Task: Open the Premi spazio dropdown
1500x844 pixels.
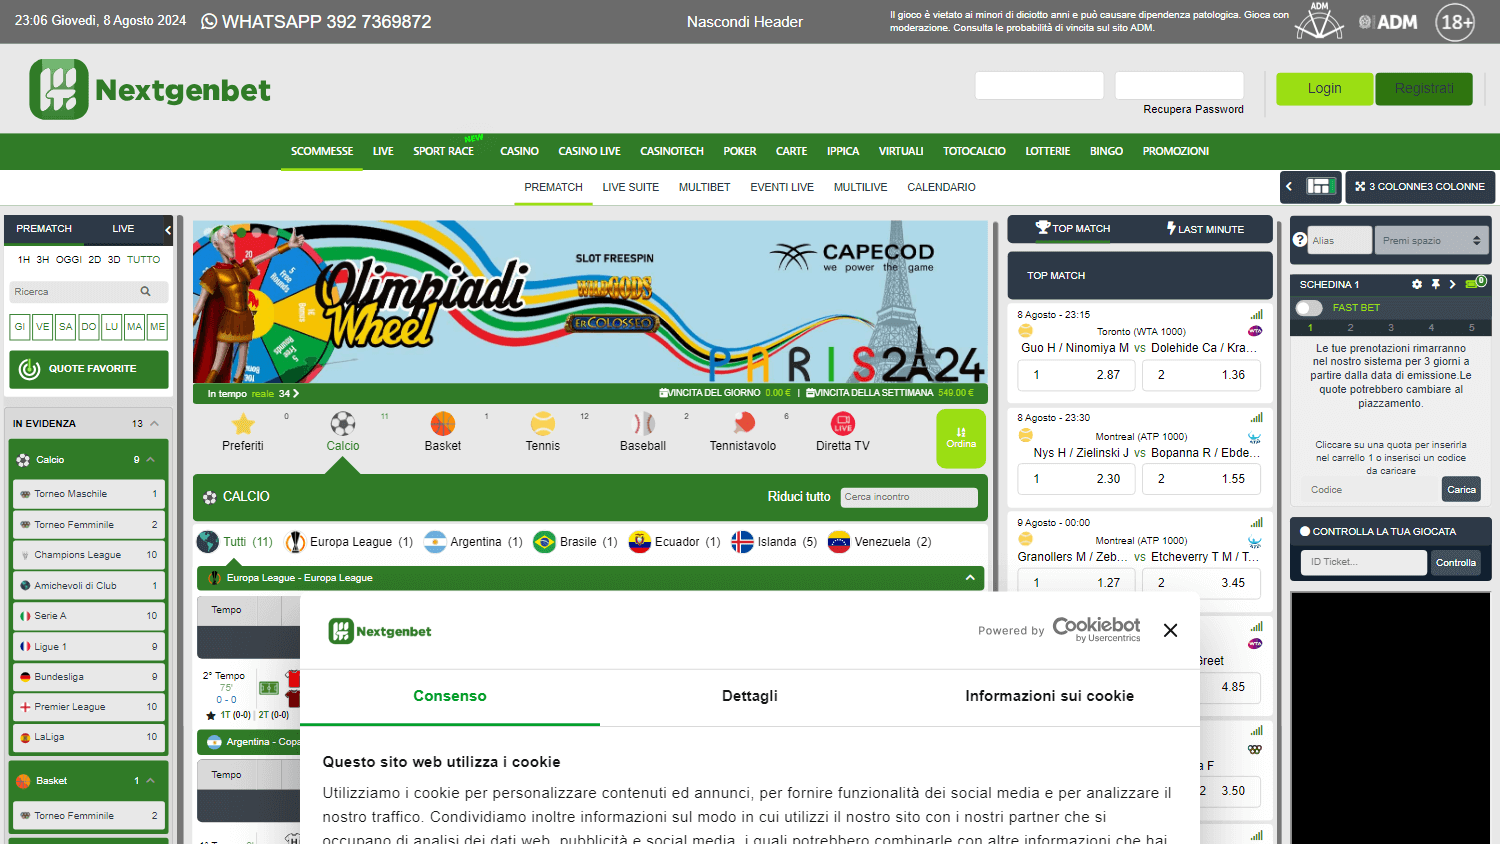Action: coord(1432,240)
